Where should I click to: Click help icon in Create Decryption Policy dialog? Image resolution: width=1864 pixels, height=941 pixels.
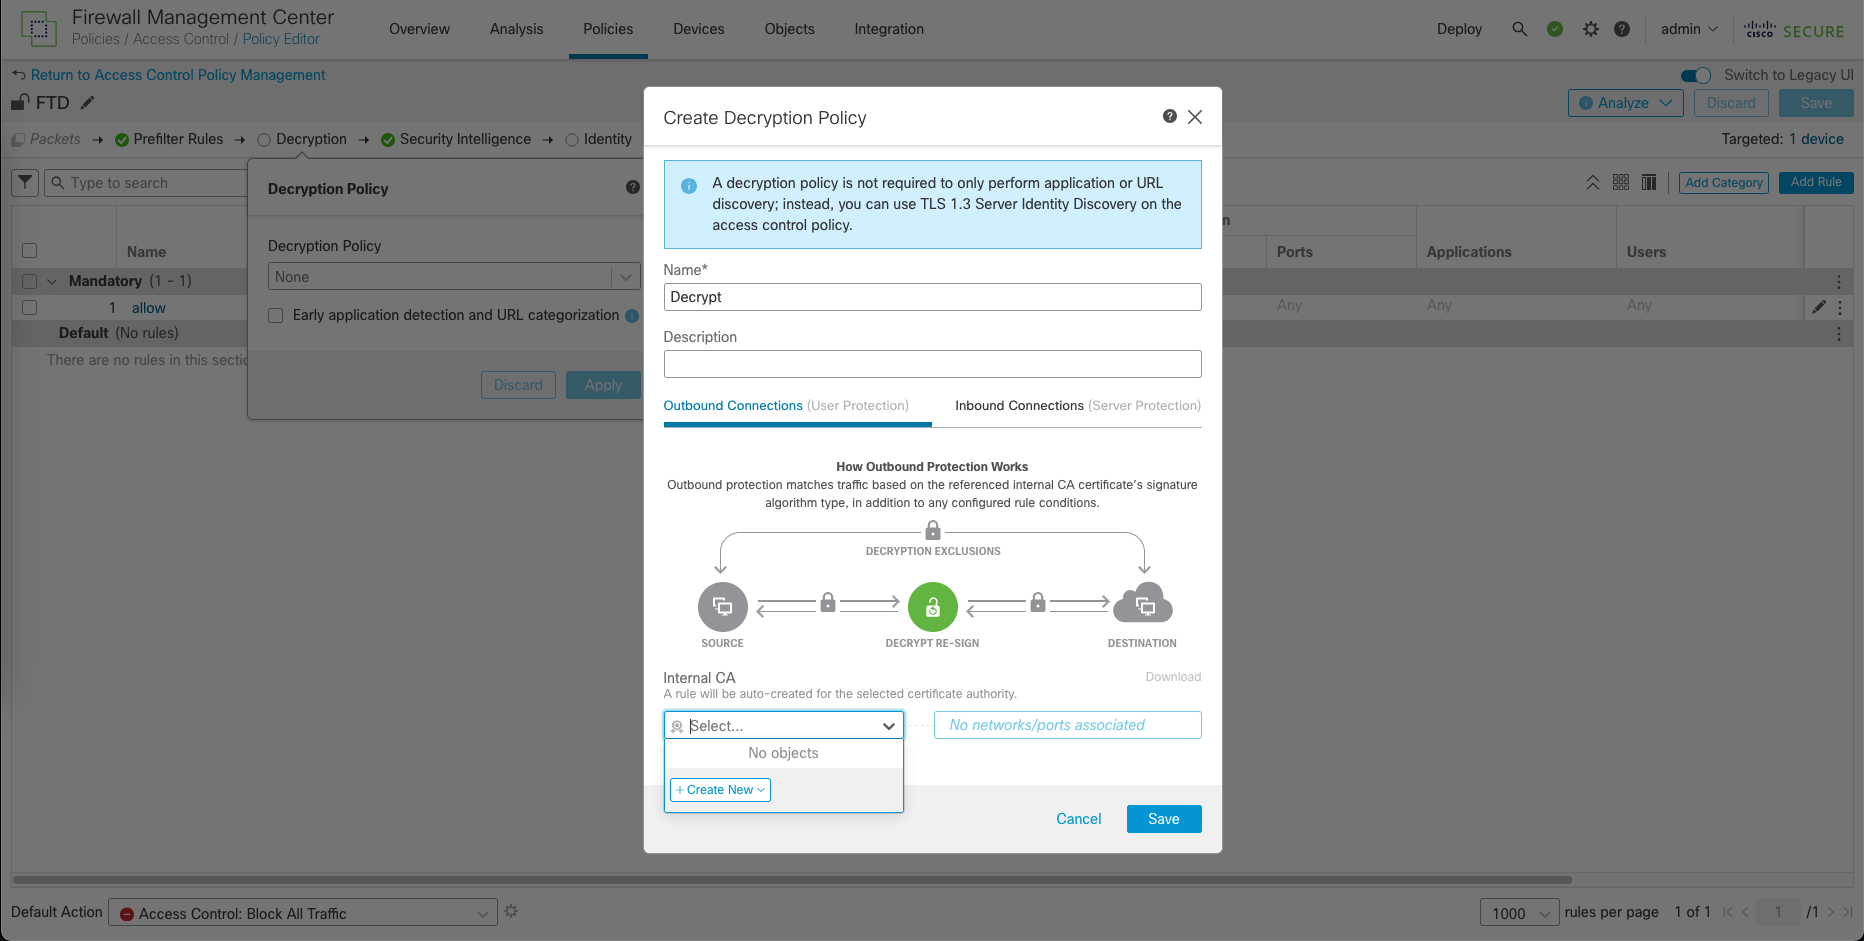click(1169, 117)
